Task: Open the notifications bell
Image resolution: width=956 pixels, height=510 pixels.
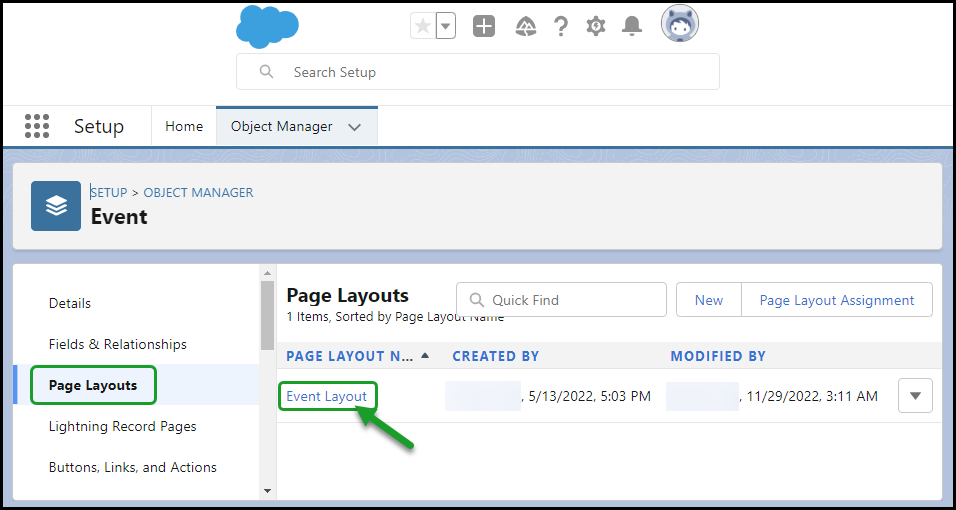Action: [x=632, y=26]
